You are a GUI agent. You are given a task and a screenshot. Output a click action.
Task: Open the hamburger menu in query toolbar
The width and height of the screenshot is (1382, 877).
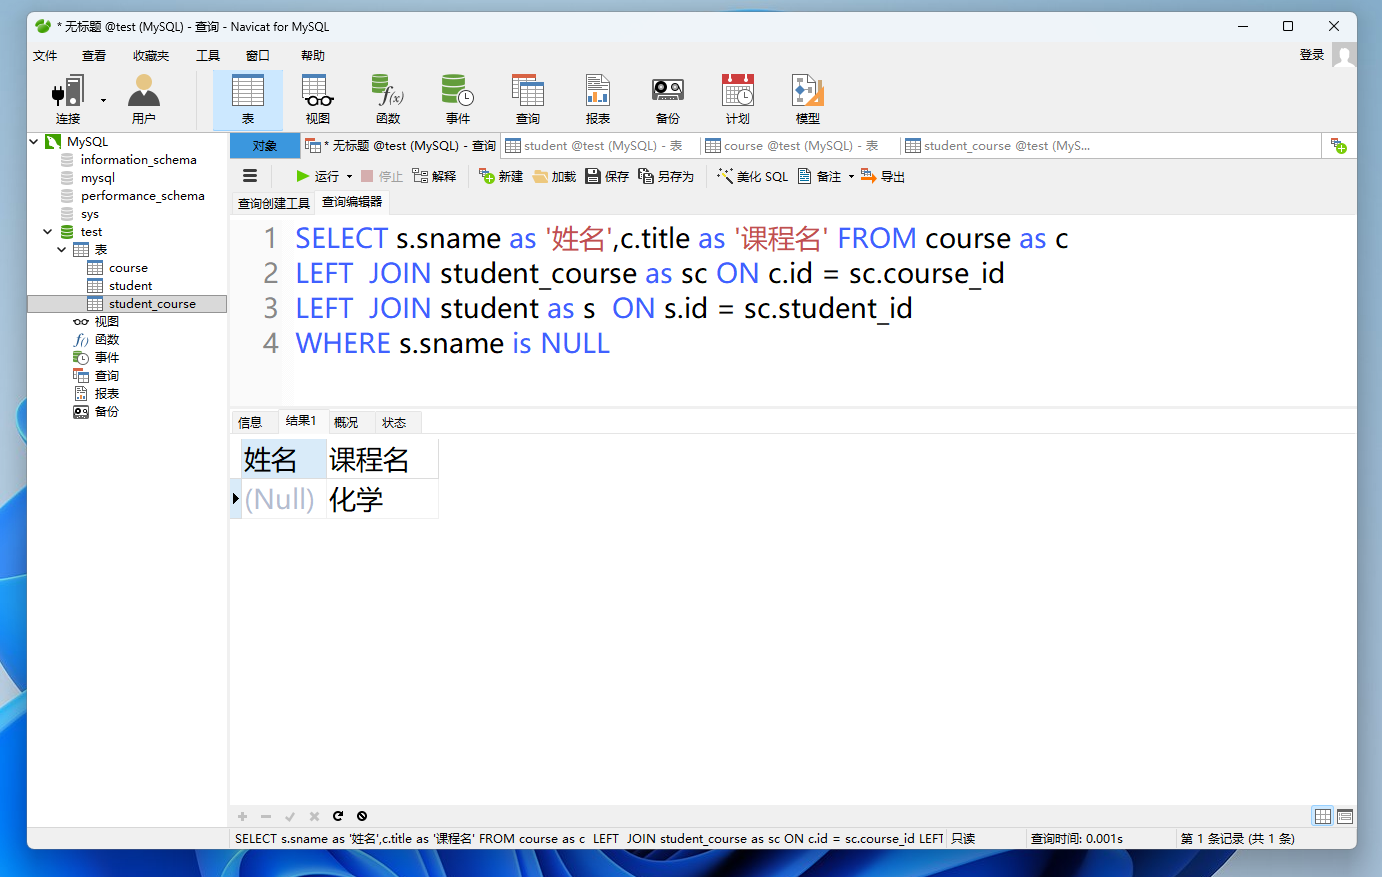(x=250, y=176)
